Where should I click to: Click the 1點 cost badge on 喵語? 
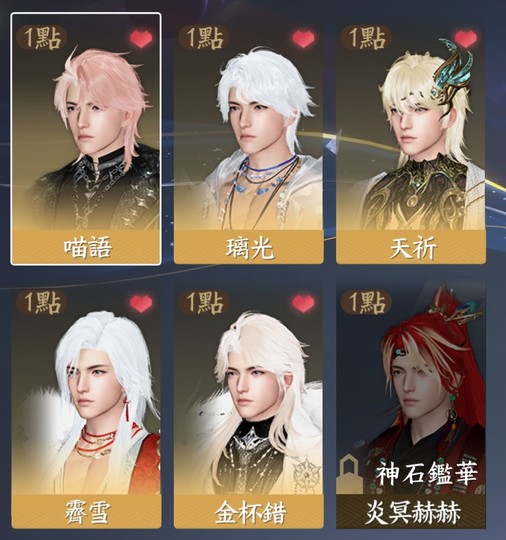coord(42,38)
